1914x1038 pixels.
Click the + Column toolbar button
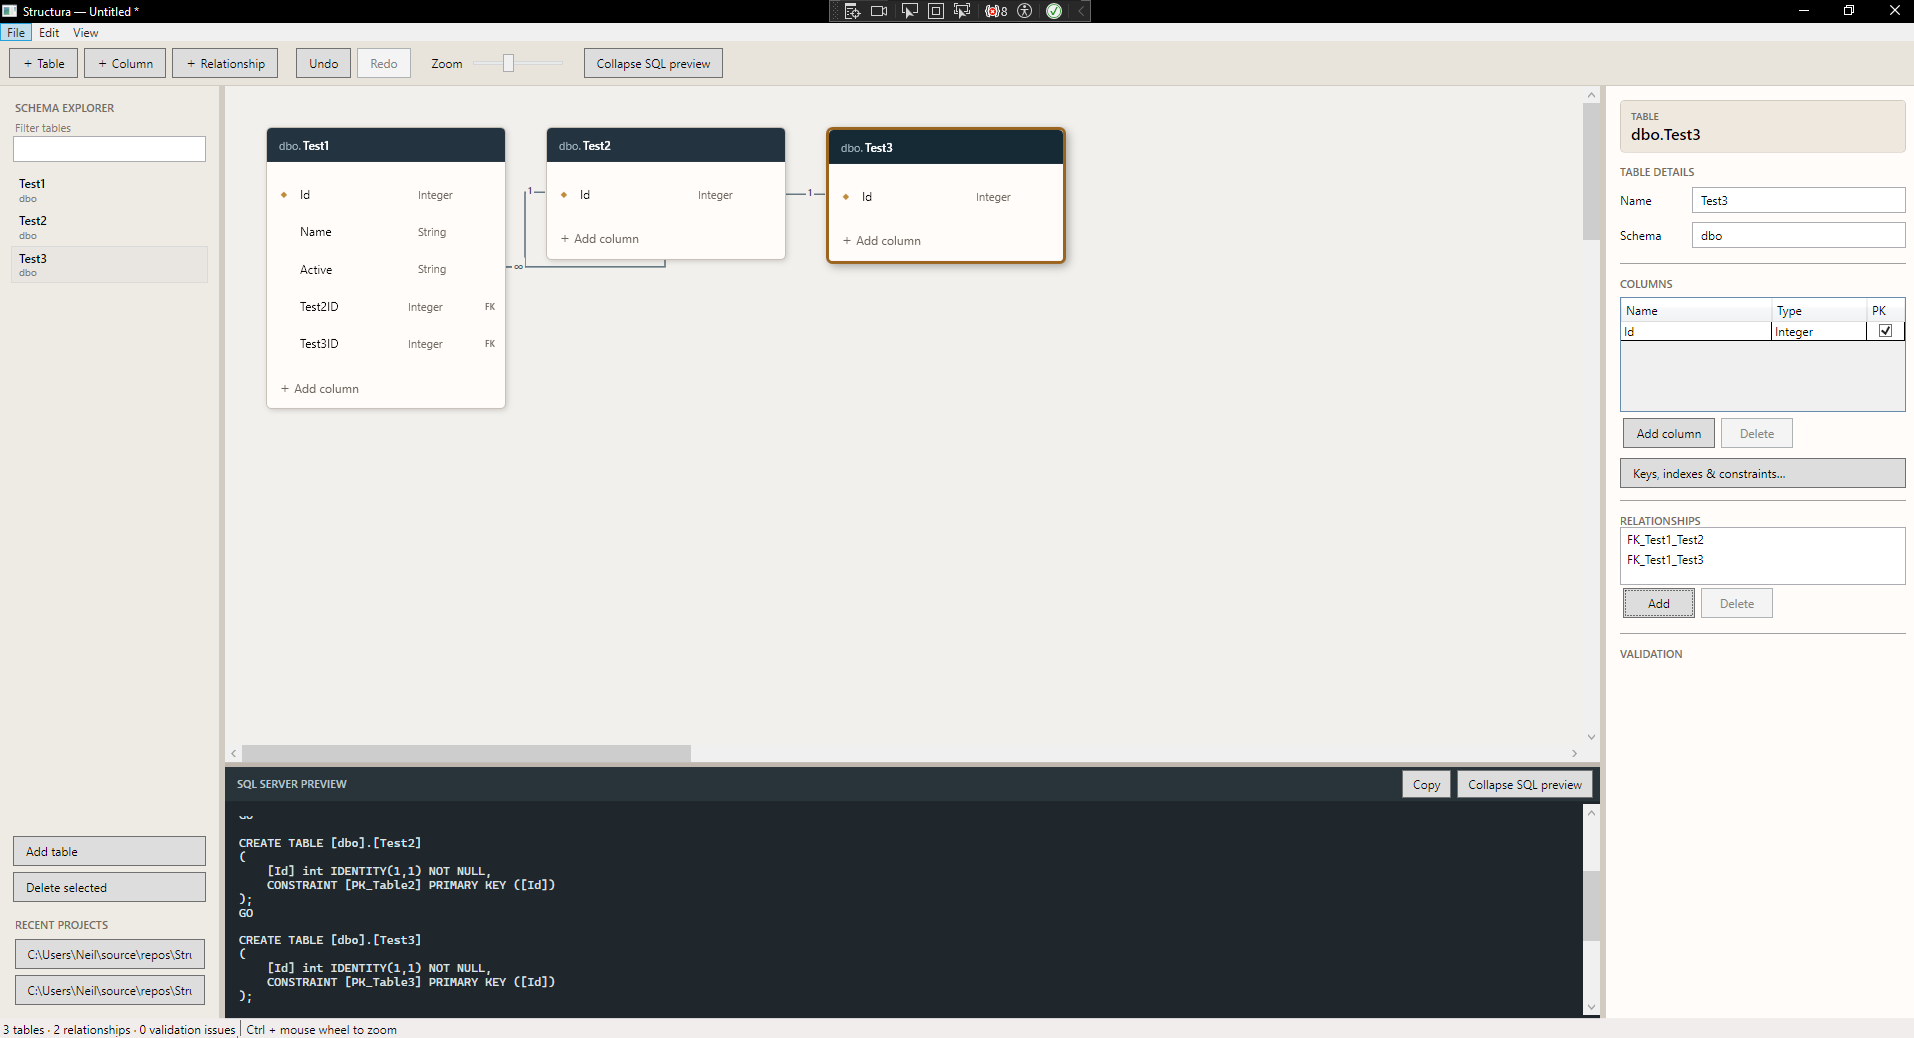[125, 63]
